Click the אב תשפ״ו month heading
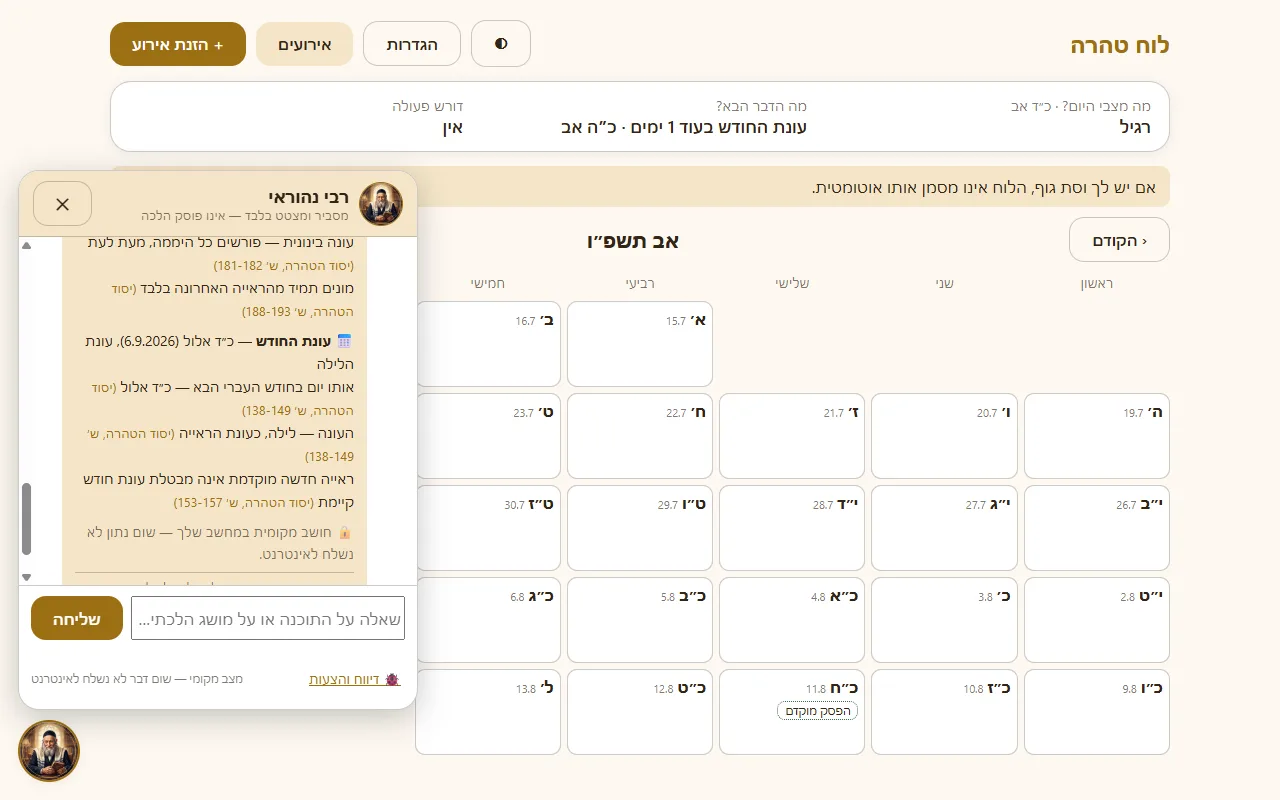Image resolution: width=1280 pixels, height=800 pixels. point(633,241)
